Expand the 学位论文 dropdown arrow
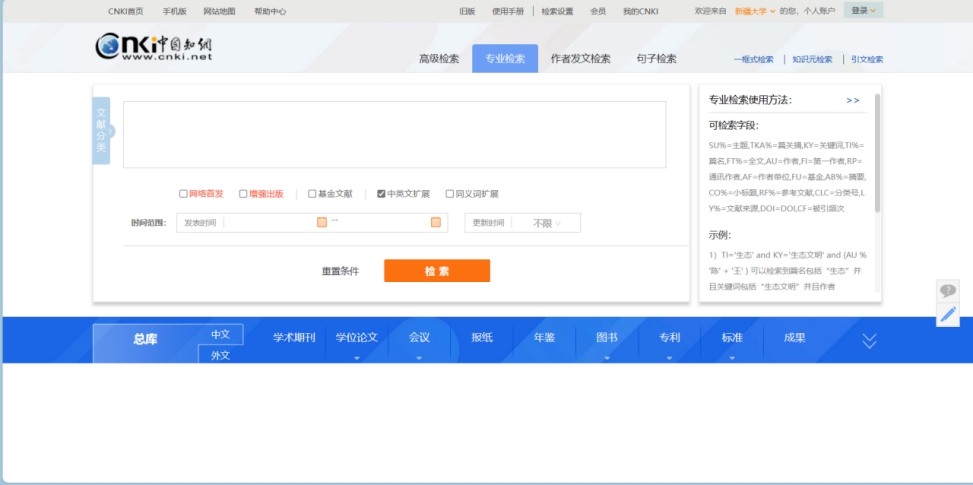Viewport: 973px width, 485px height. [357, 358]
